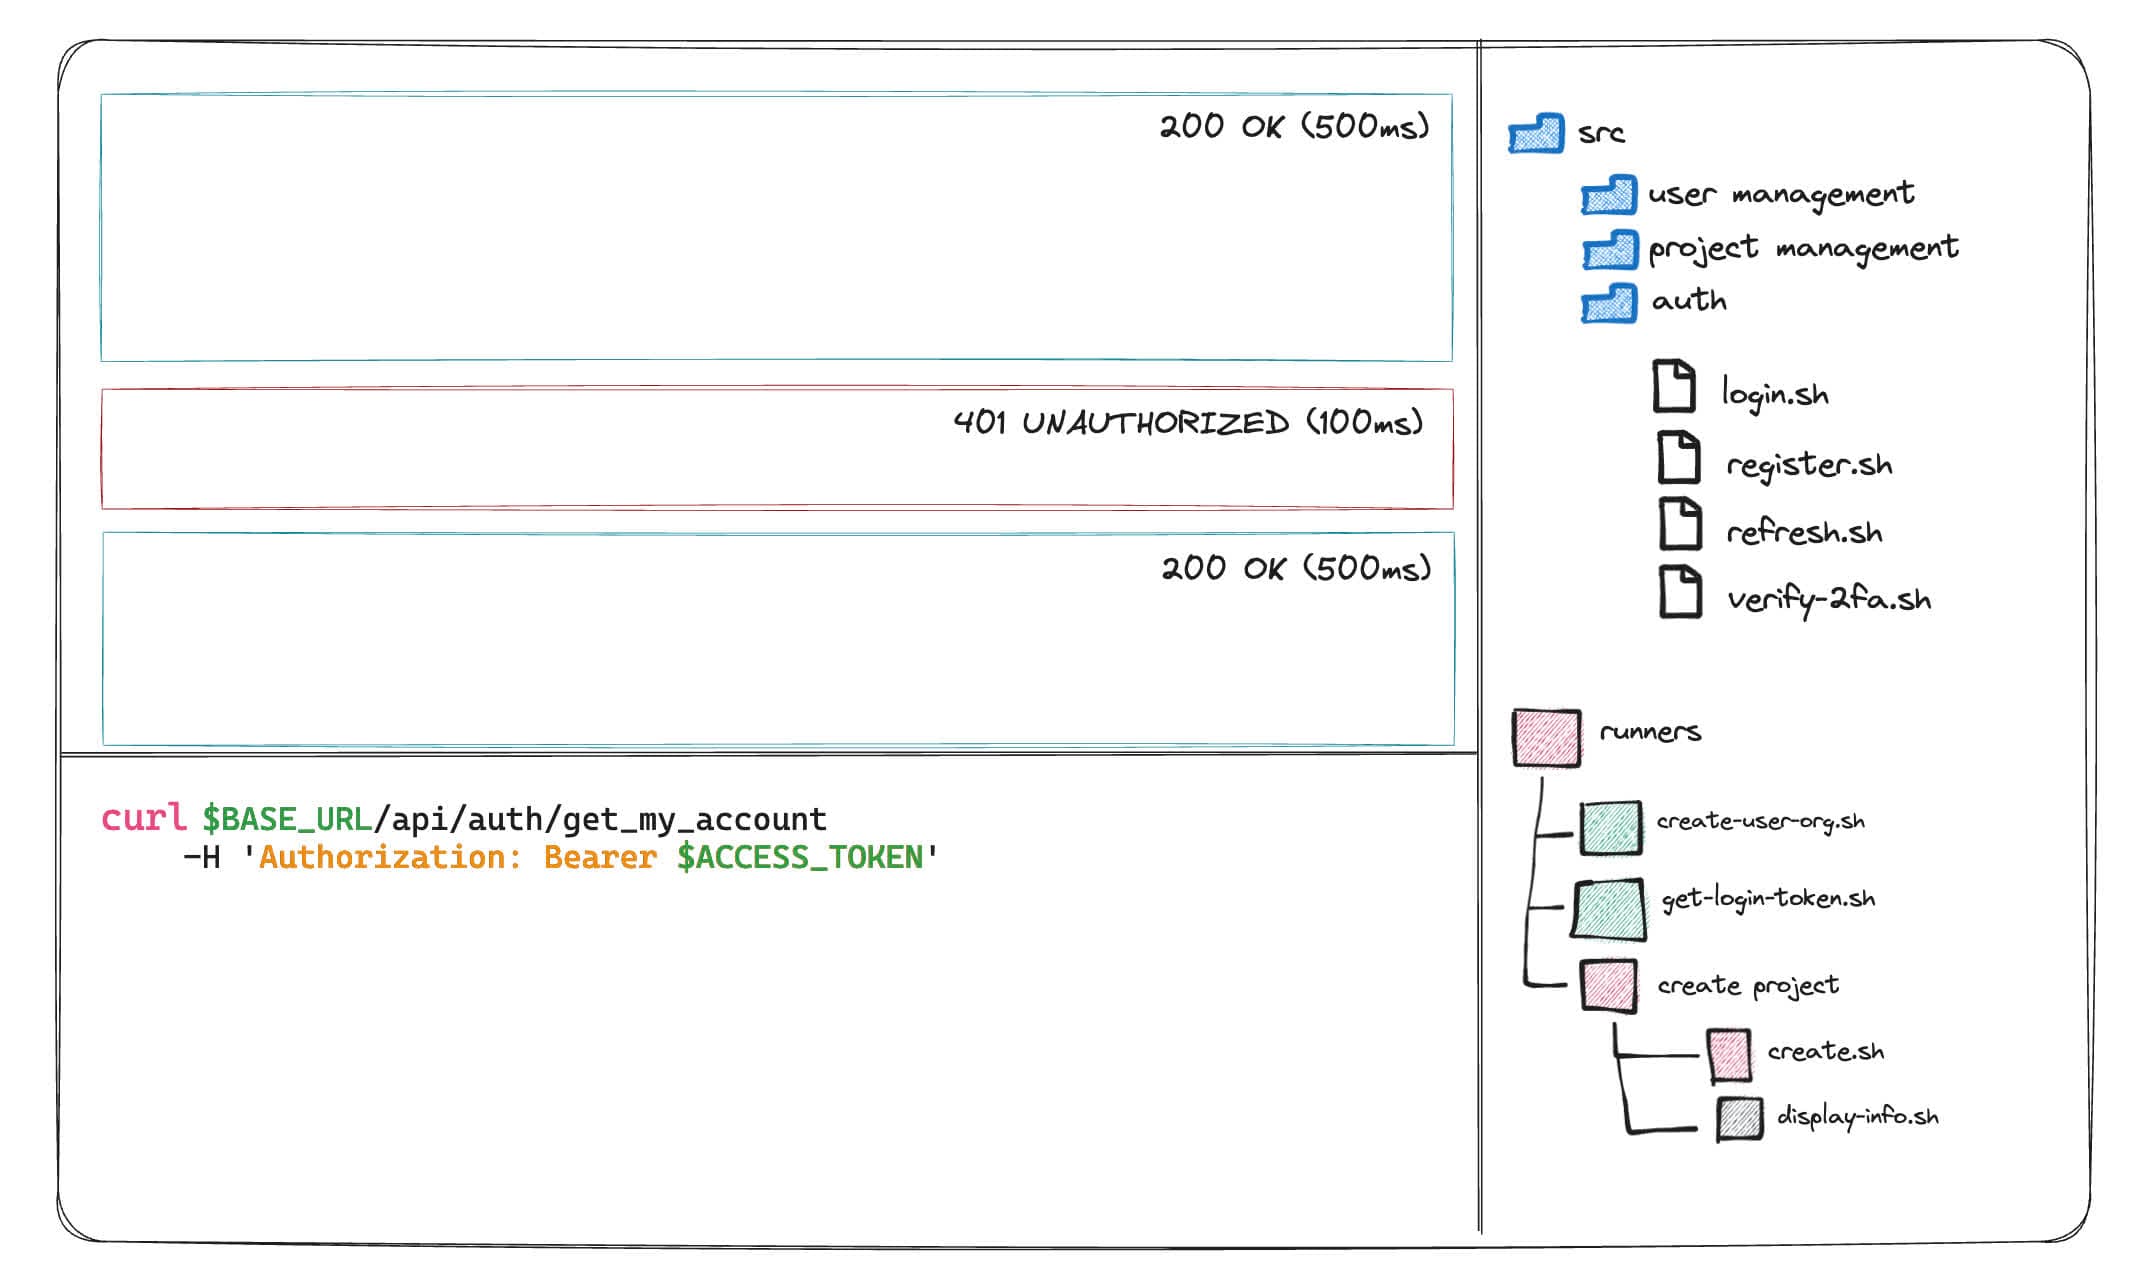The height and width of the screenshot is (1284, 2144).
Task: Click the verify-2fa.sh file icon
Action: 1681,592
